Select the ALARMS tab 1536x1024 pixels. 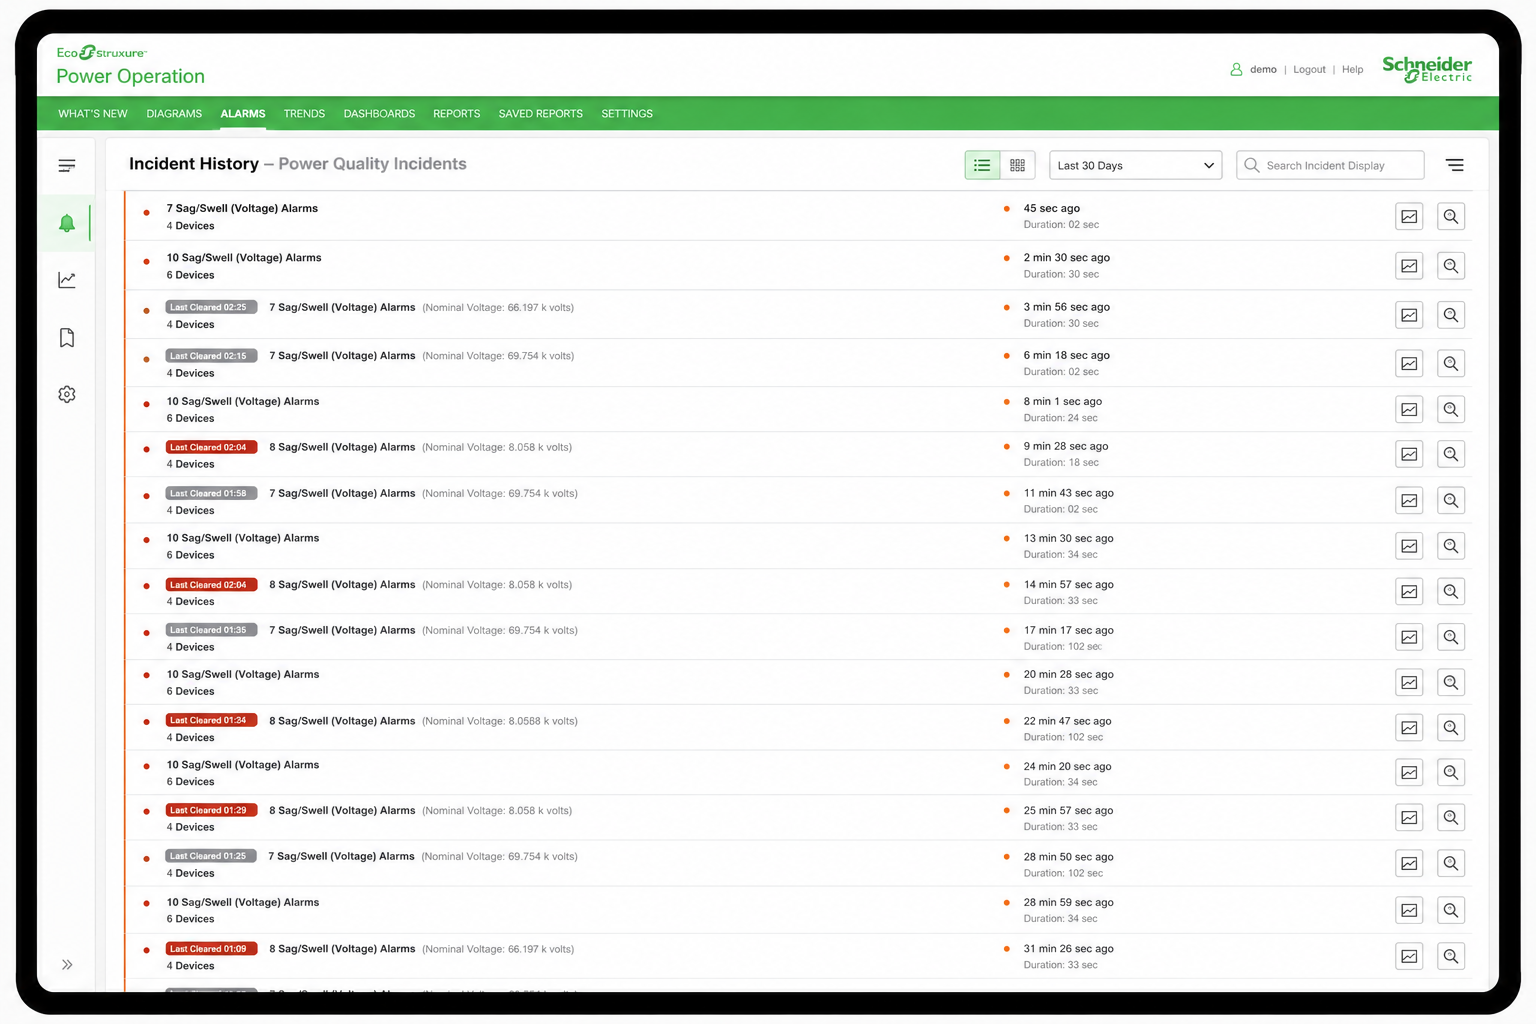243,114
